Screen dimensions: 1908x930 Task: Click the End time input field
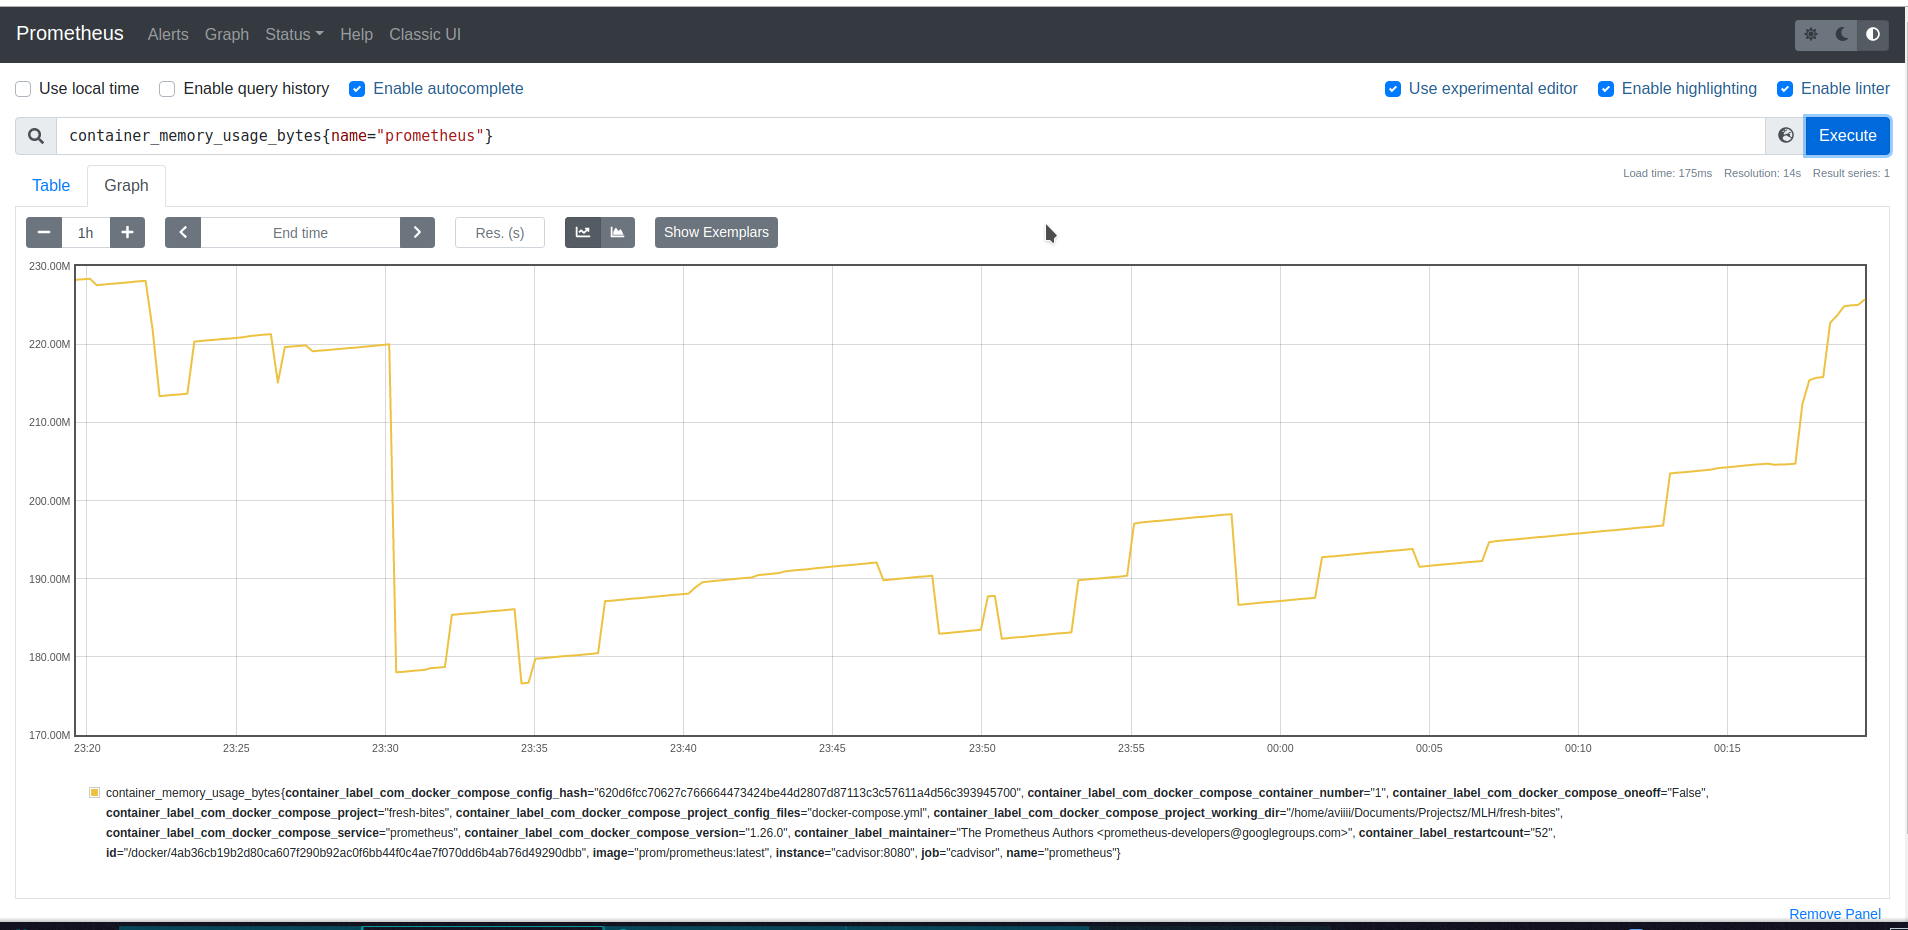(x=300, y=233)
